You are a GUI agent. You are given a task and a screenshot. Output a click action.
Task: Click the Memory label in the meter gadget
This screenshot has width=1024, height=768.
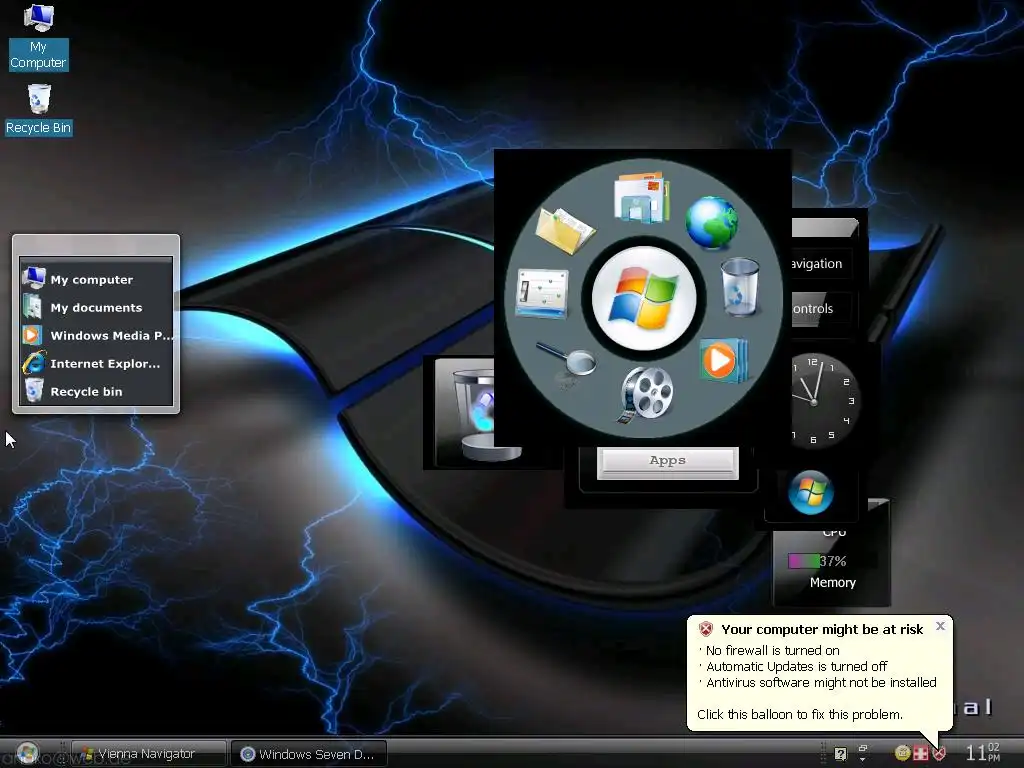[x=833, y=583]
